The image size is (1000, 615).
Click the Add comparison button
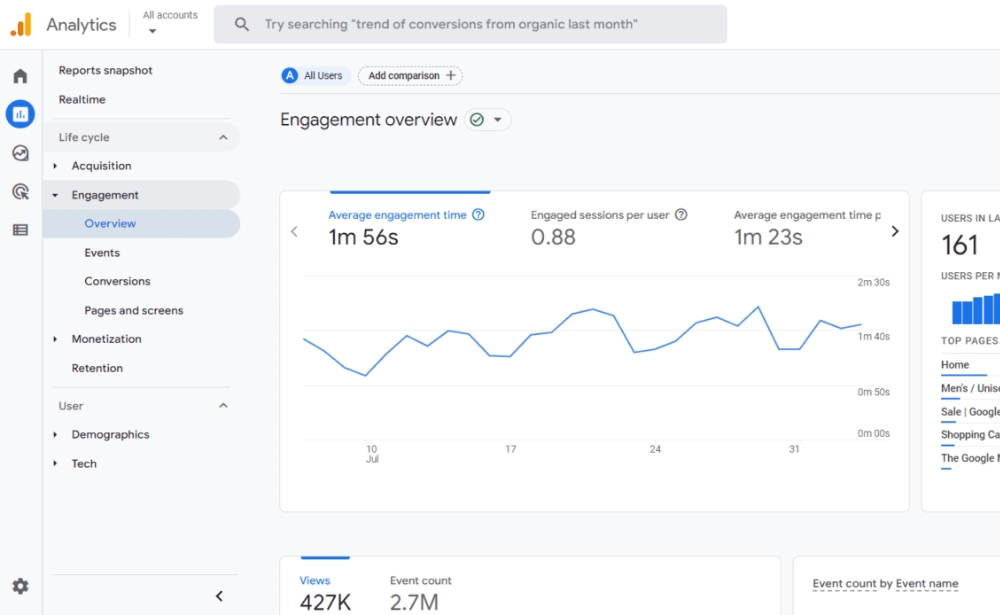[x=410, y=75]
